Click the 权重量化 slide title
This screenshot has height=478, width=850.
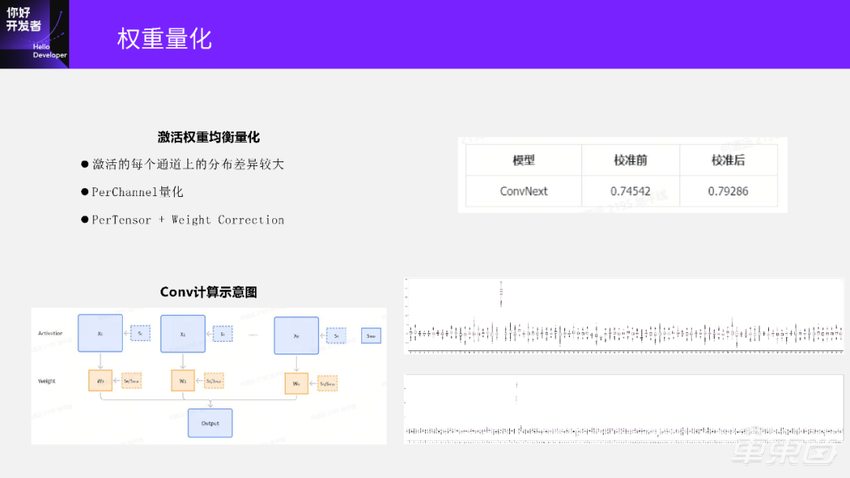[x=164, y=39]
